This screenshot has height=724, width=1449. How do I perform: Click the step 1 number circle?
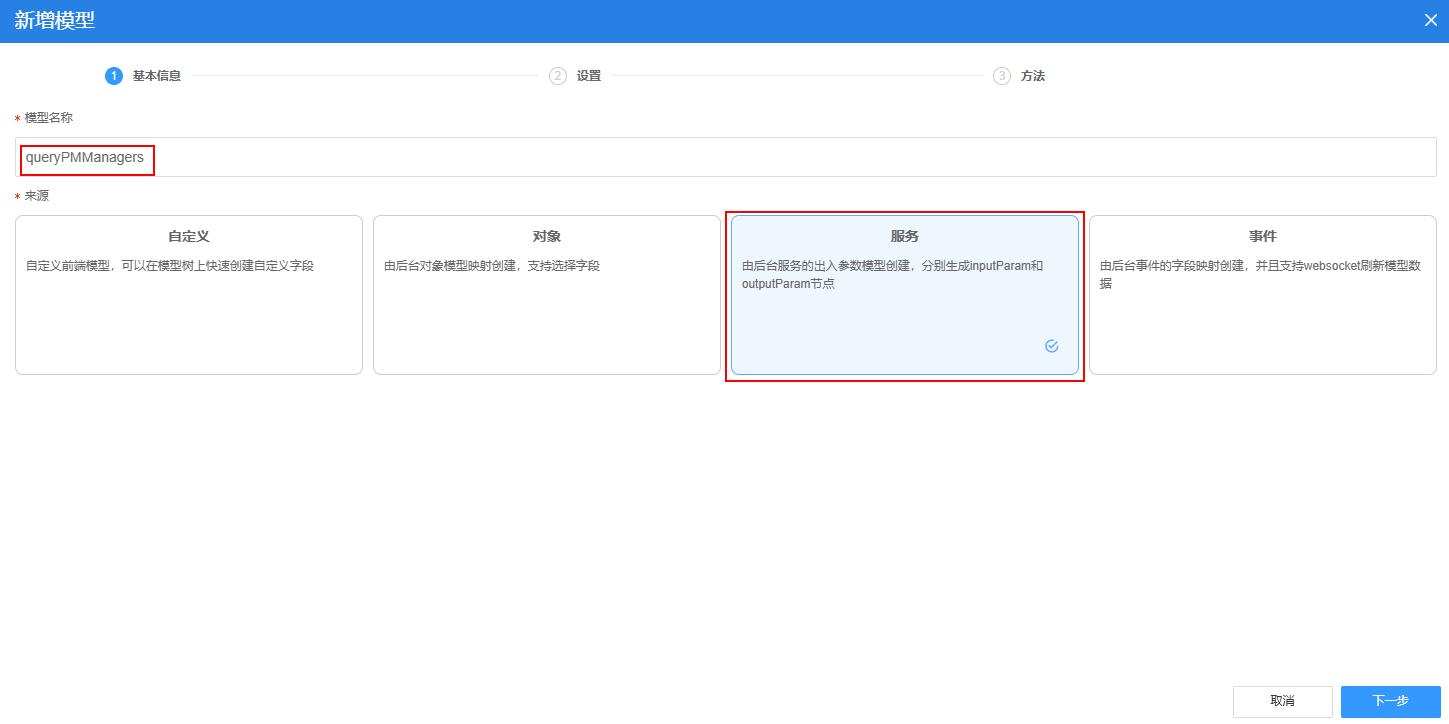click(x=114, y=76)
